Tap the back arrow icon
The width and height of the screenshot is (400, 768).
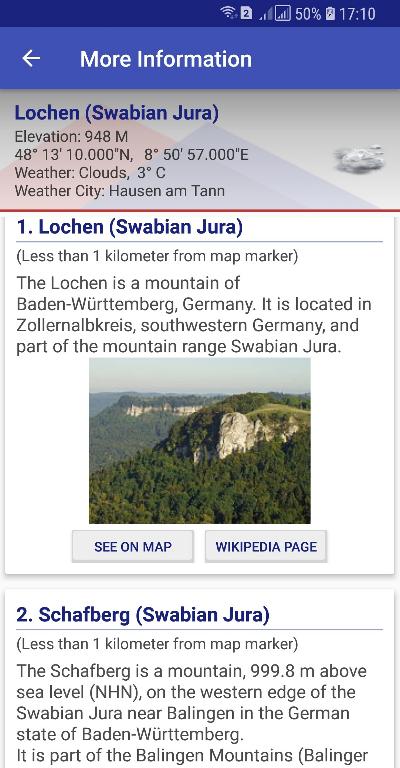point(31,59)
